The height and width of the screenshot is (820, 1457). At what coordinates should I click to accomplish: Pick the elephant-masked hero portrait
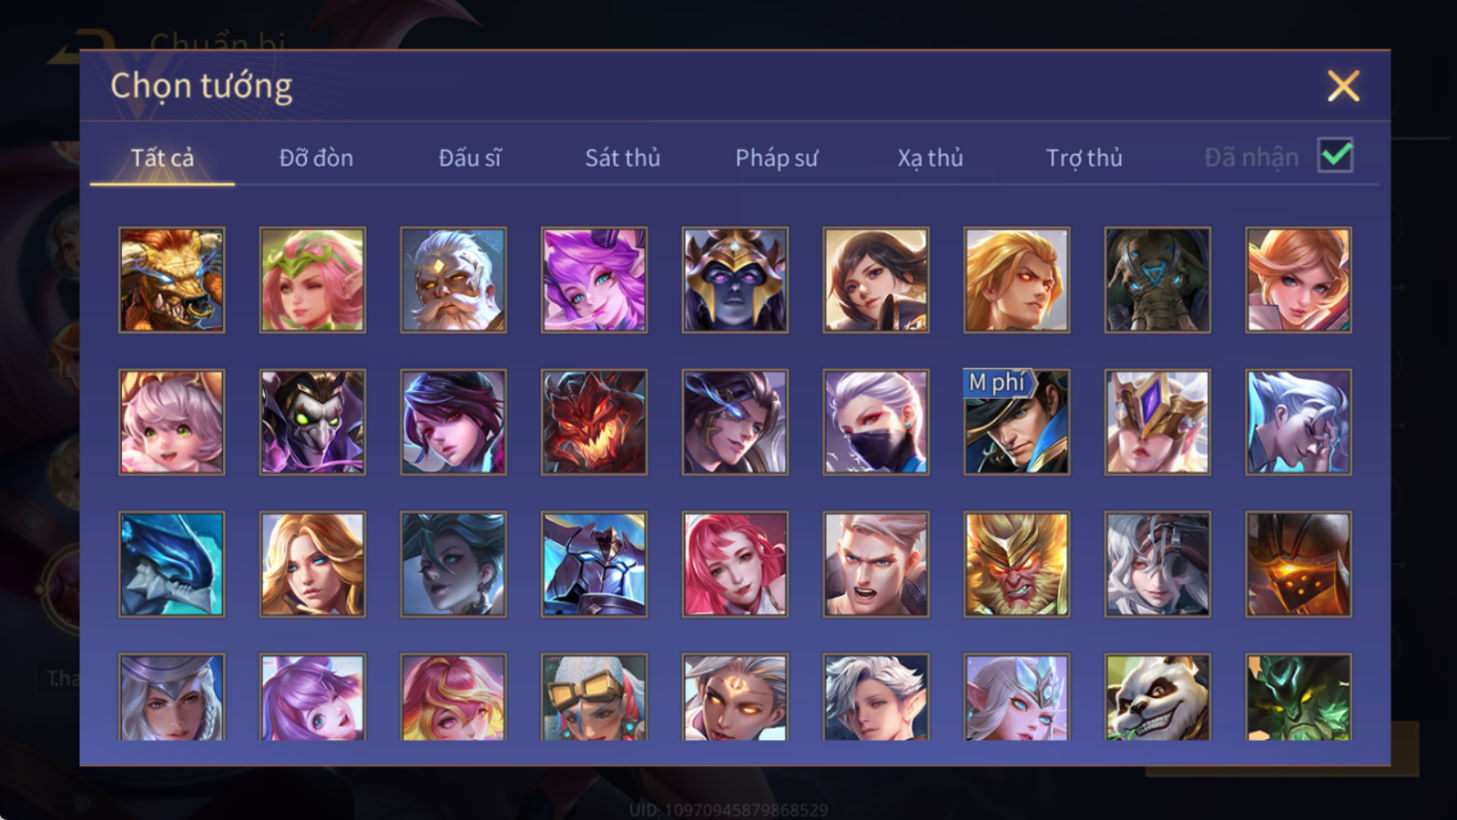click(x=1157, y=280)
